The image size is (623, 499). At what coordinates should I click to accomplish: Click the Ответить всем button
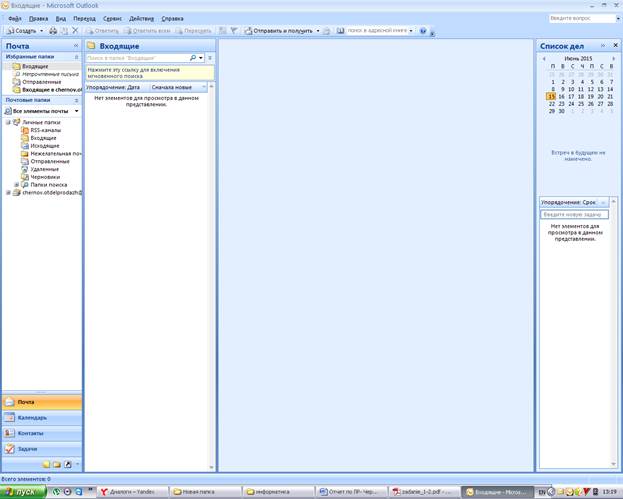pos(147,31)
